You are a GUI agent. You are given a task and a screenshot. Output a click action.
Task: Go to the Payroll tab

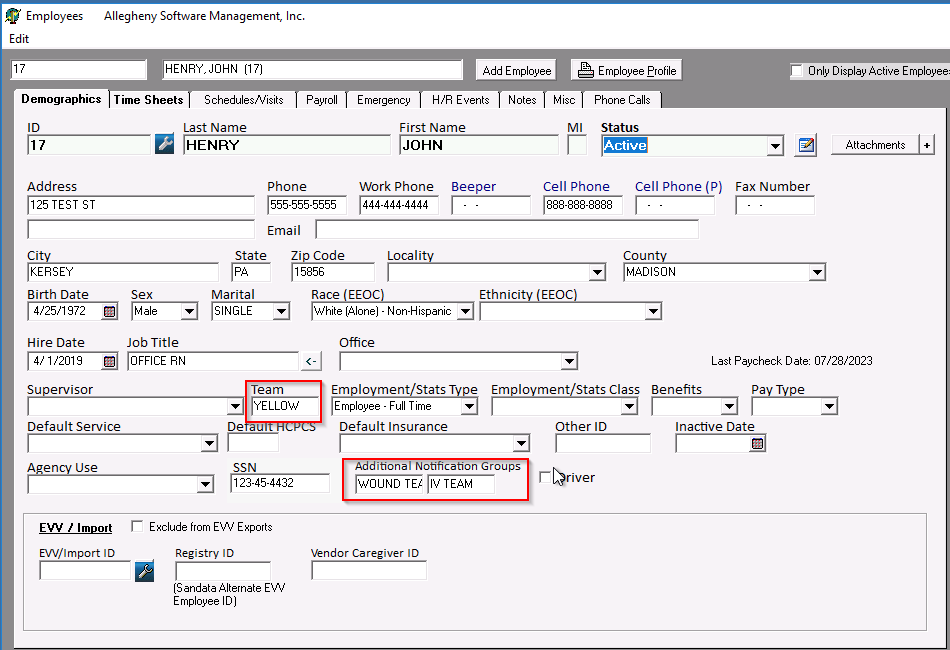coord(322,100)
